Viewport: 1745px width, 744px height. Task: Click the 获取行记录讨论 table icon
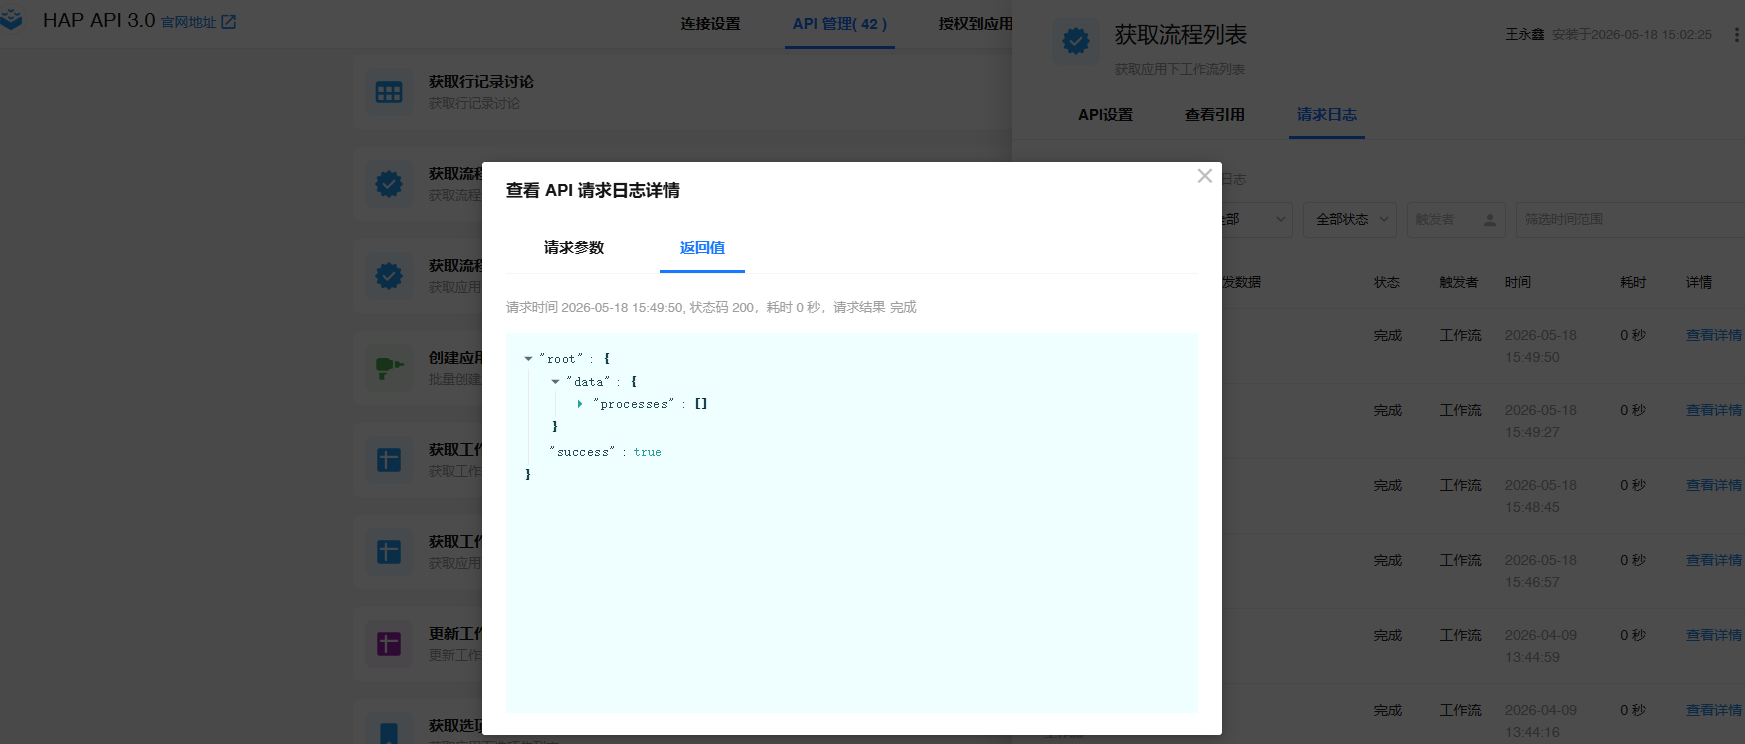pyautogui.click(x=389, y=92)
